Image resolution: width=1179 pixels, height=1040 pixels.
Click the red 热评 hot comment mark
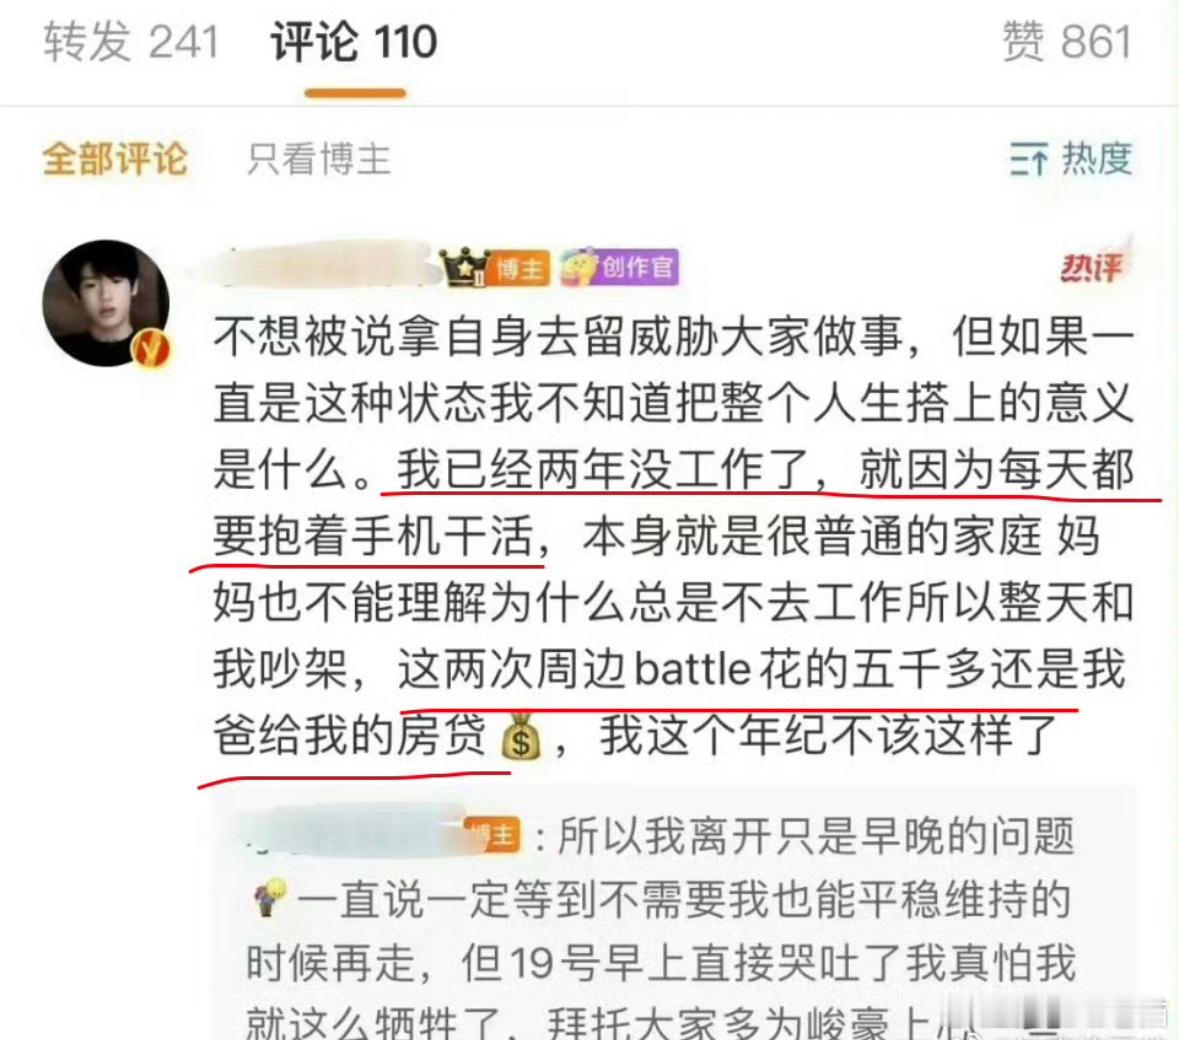[x=1093, y=265]
